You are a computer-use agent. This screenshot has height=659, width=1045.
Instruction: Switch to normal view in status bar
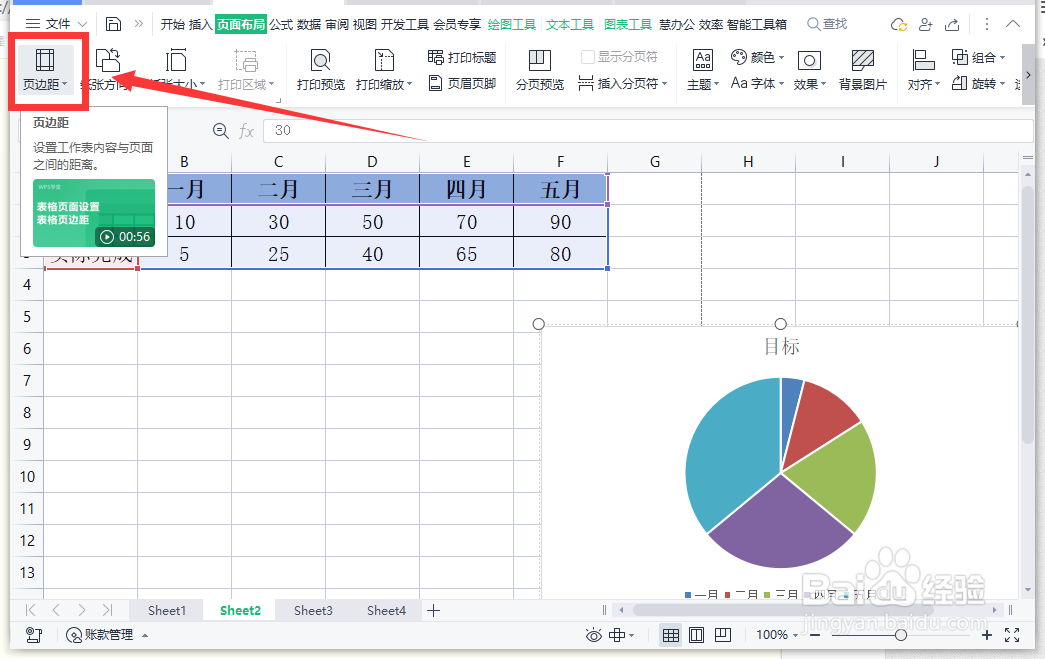coord(671,635)
